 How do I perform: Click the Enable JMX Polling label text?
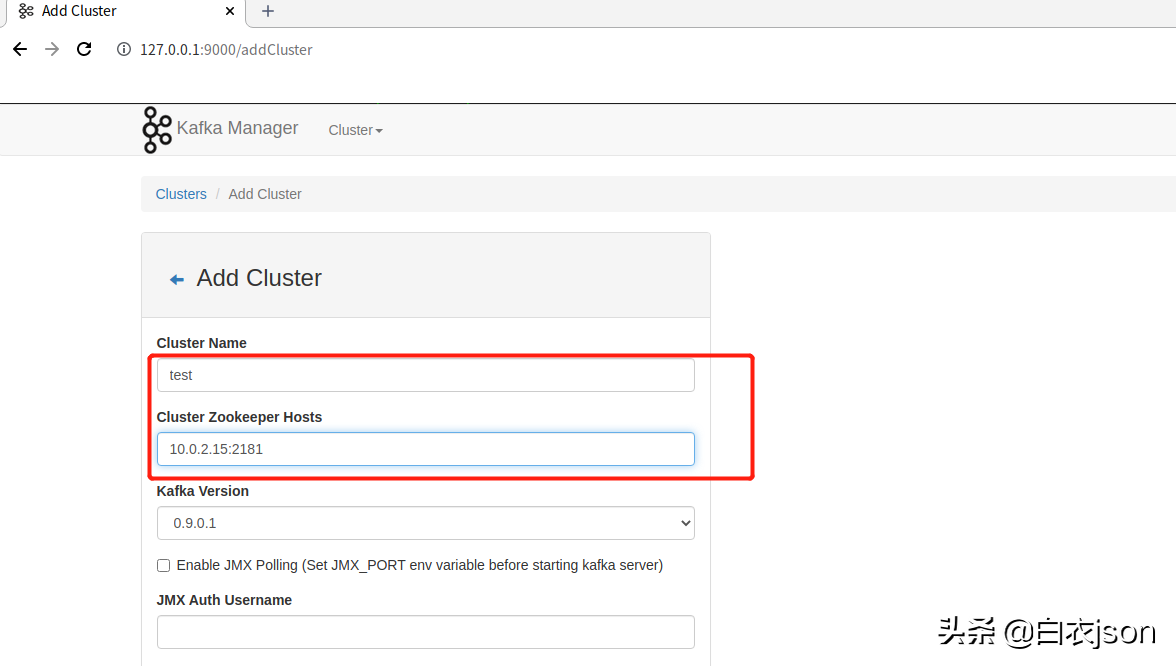click(420, 566)
